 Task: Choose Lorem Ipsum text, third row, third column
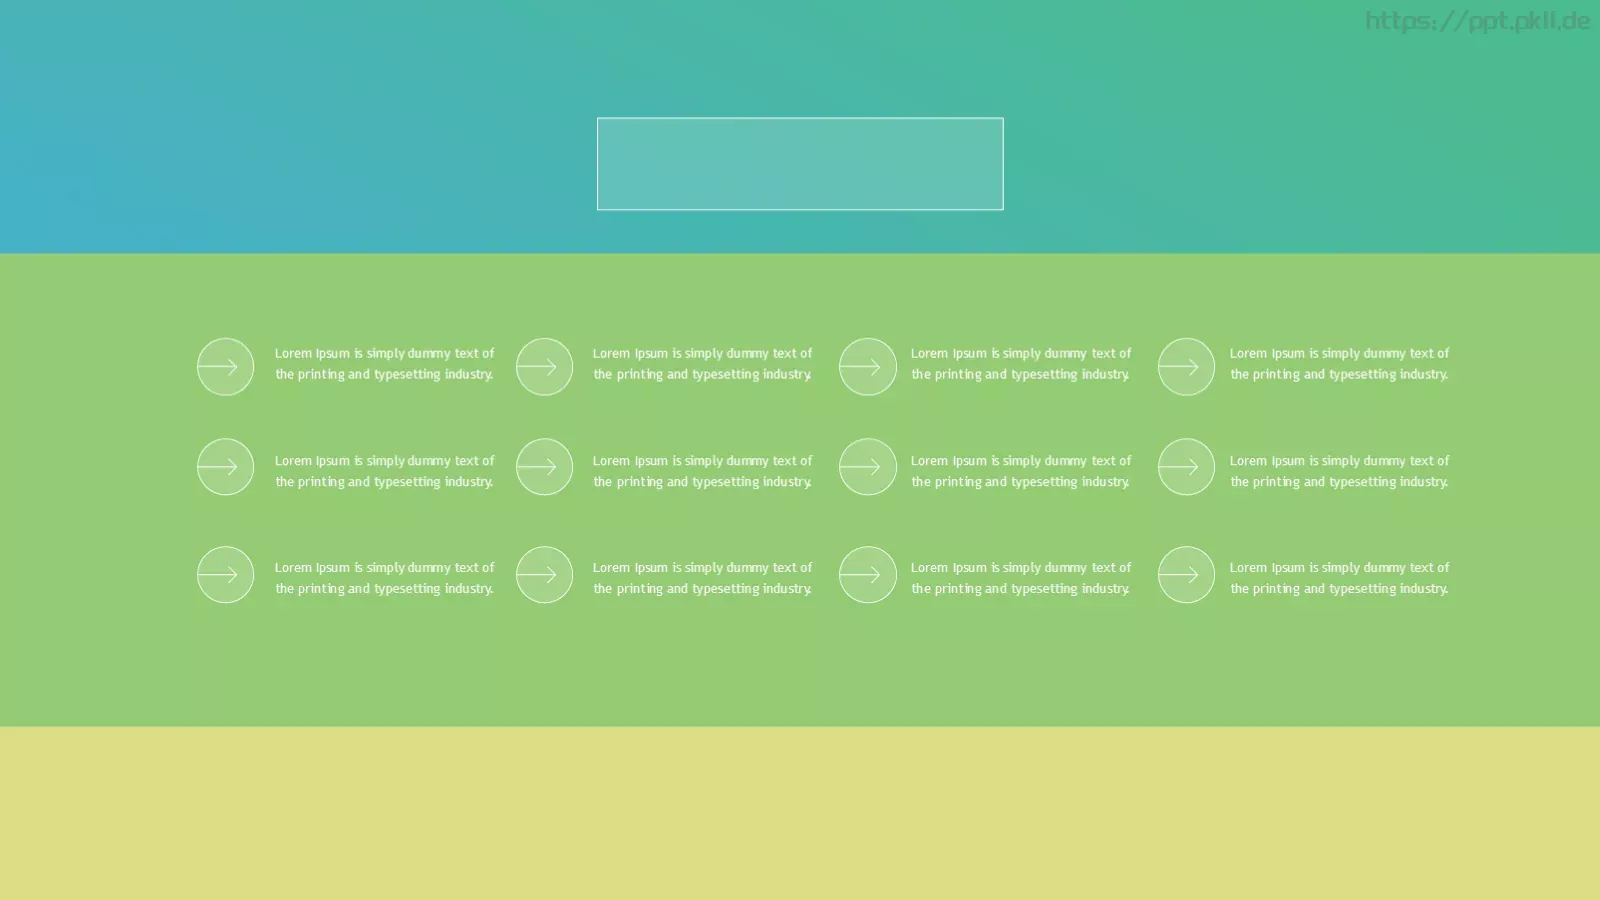tap(1021, 578)
